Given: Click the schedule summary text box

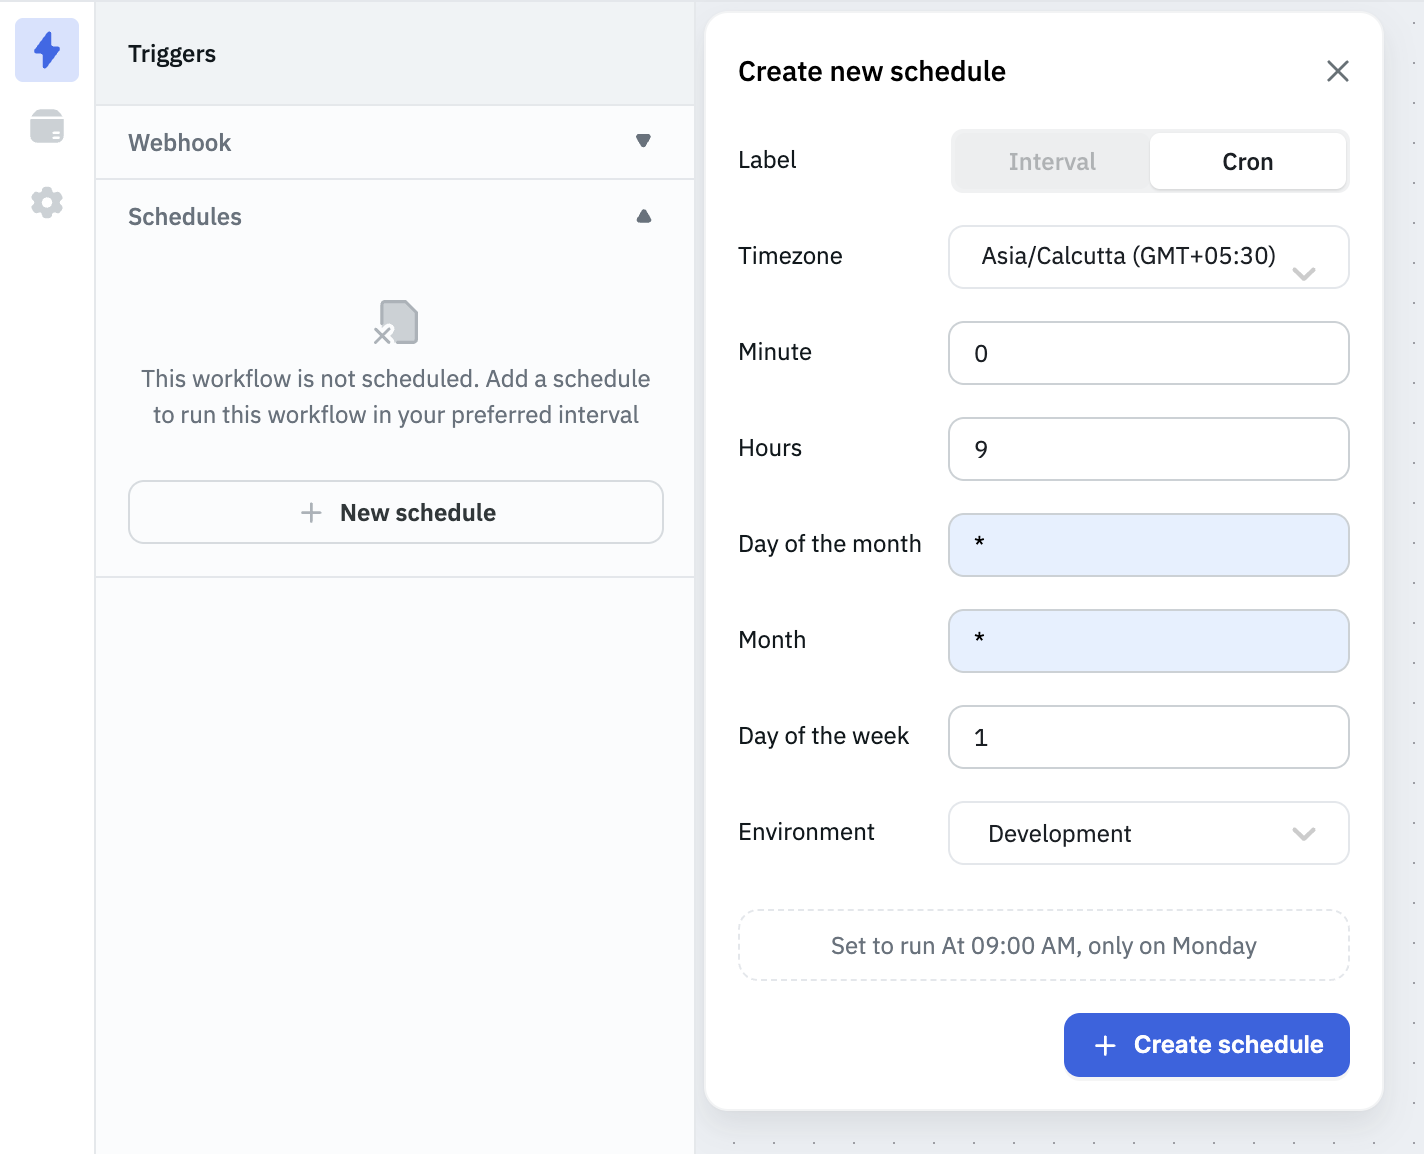Looking at the screenshot, I should tap(1043, 945).
